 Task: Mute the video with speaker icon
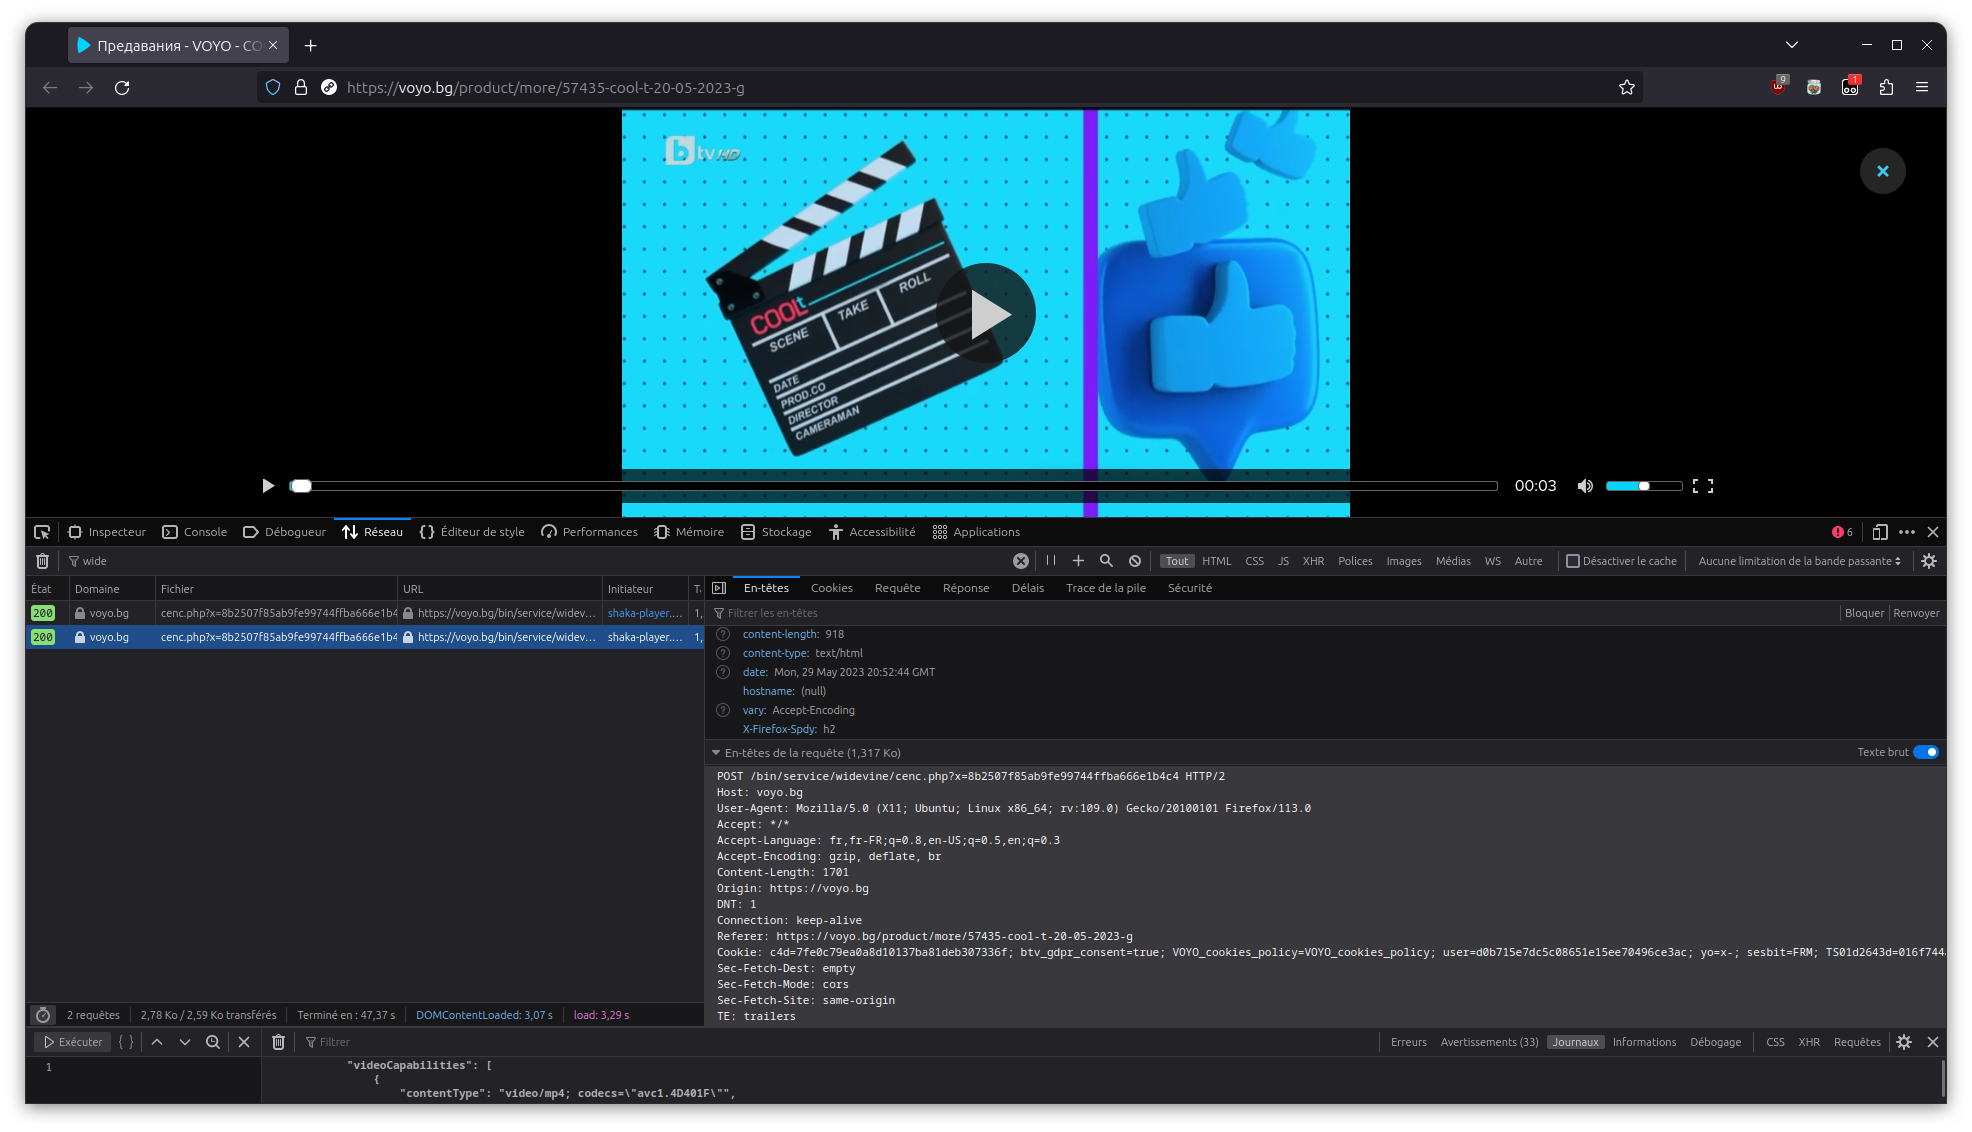coord(1585,486)
